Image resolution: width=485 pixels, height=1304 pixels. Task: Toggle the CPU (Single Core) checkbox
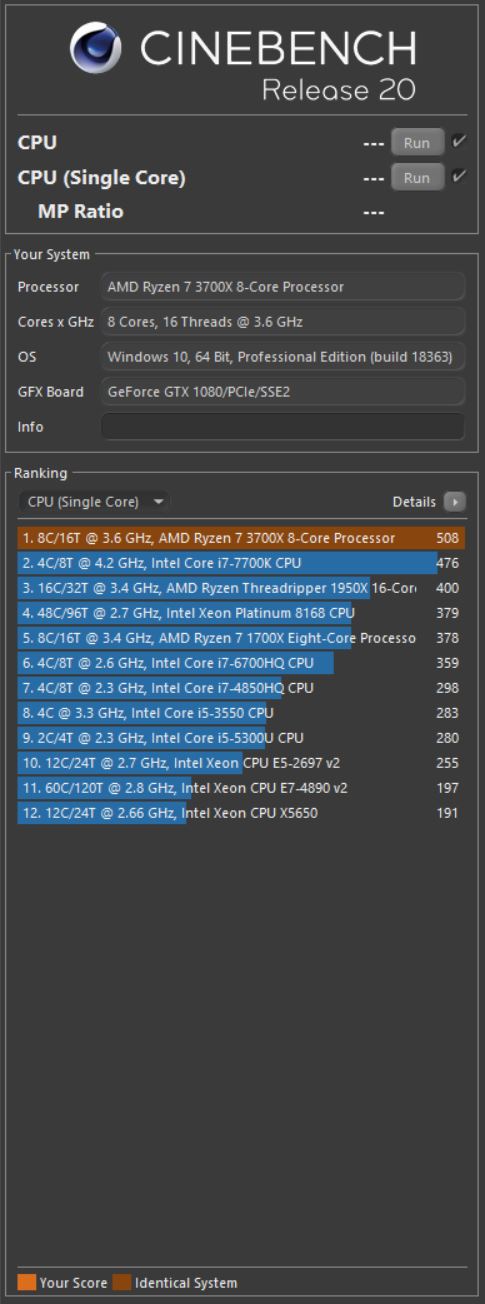(x=459, y=178)
